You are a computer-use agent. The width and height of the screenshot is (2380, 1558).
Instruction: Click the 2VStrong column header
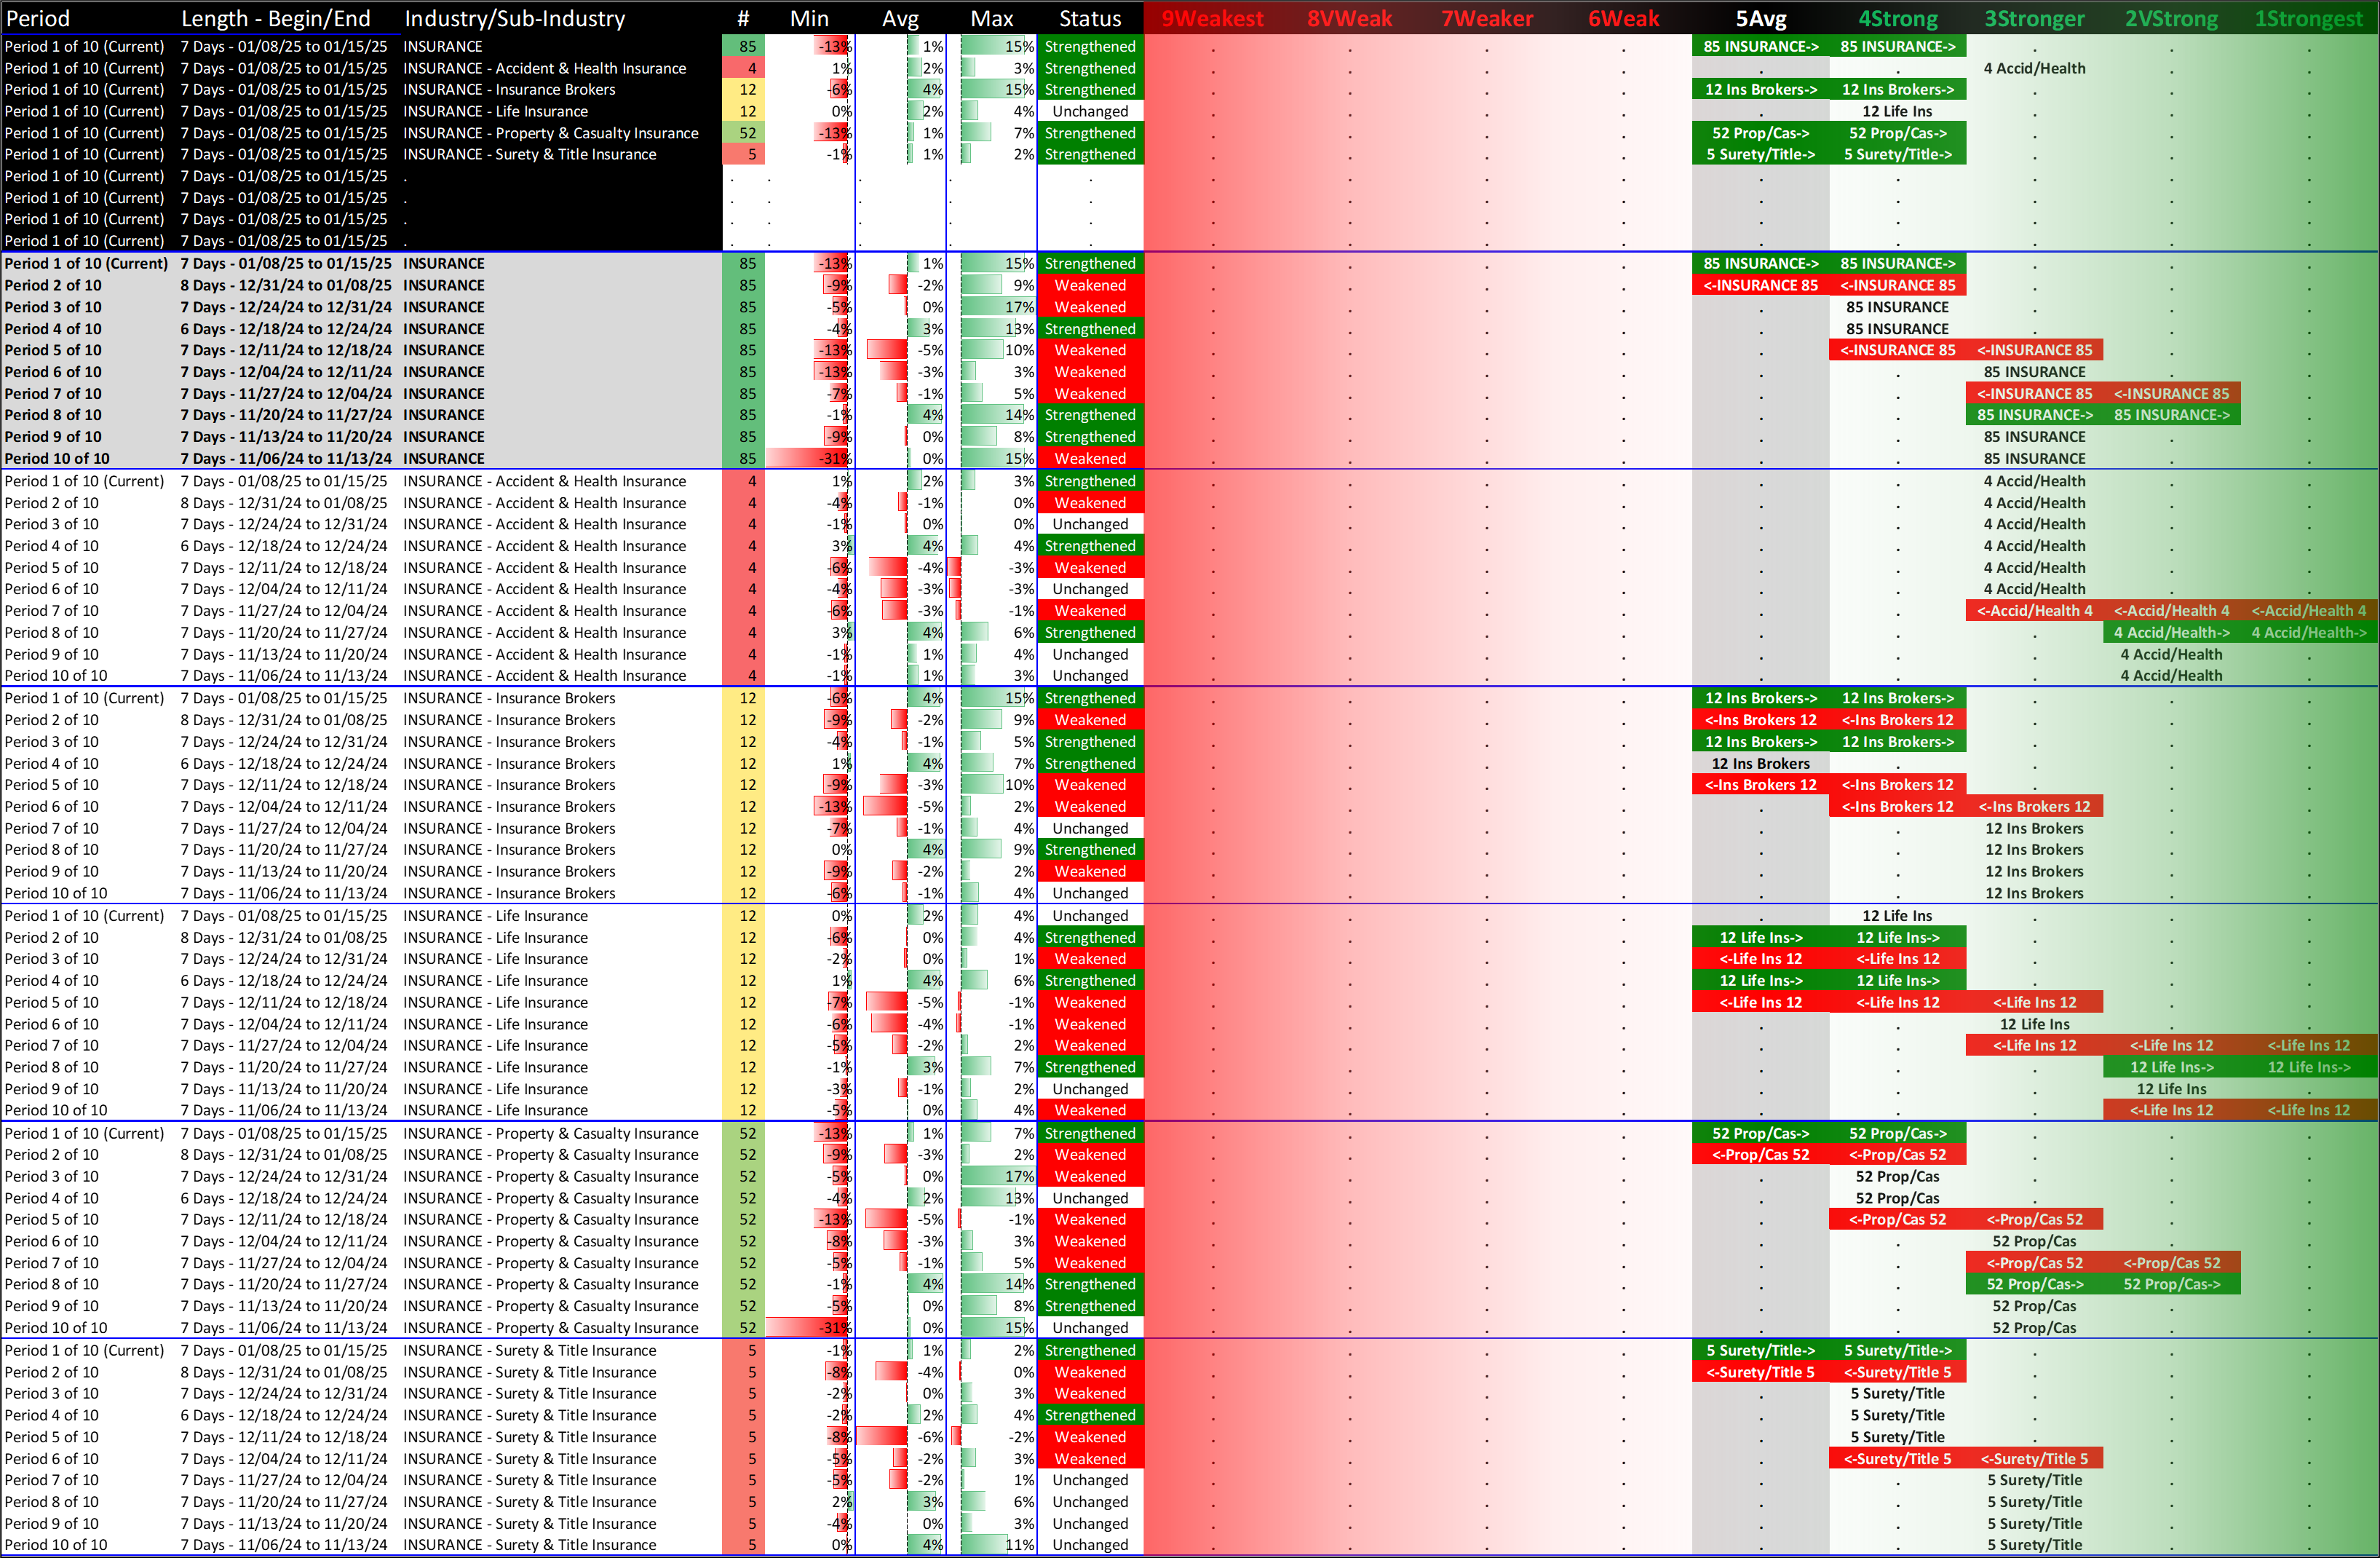2171,18
